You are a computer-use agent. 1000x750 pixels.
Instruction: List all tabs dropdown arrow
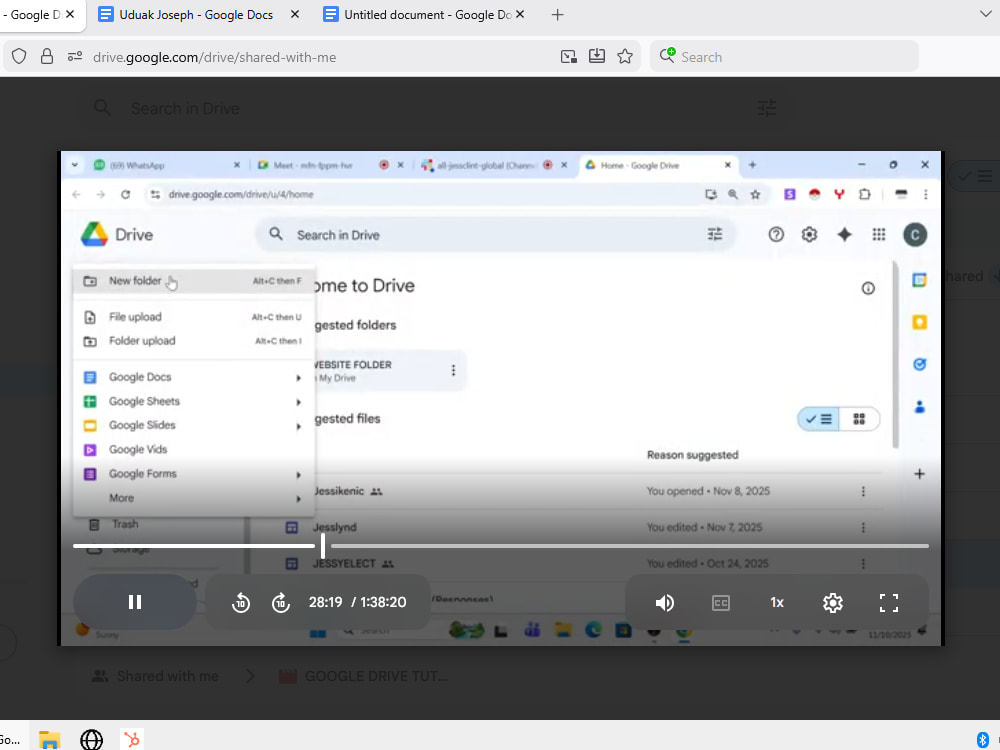(985, 14)
